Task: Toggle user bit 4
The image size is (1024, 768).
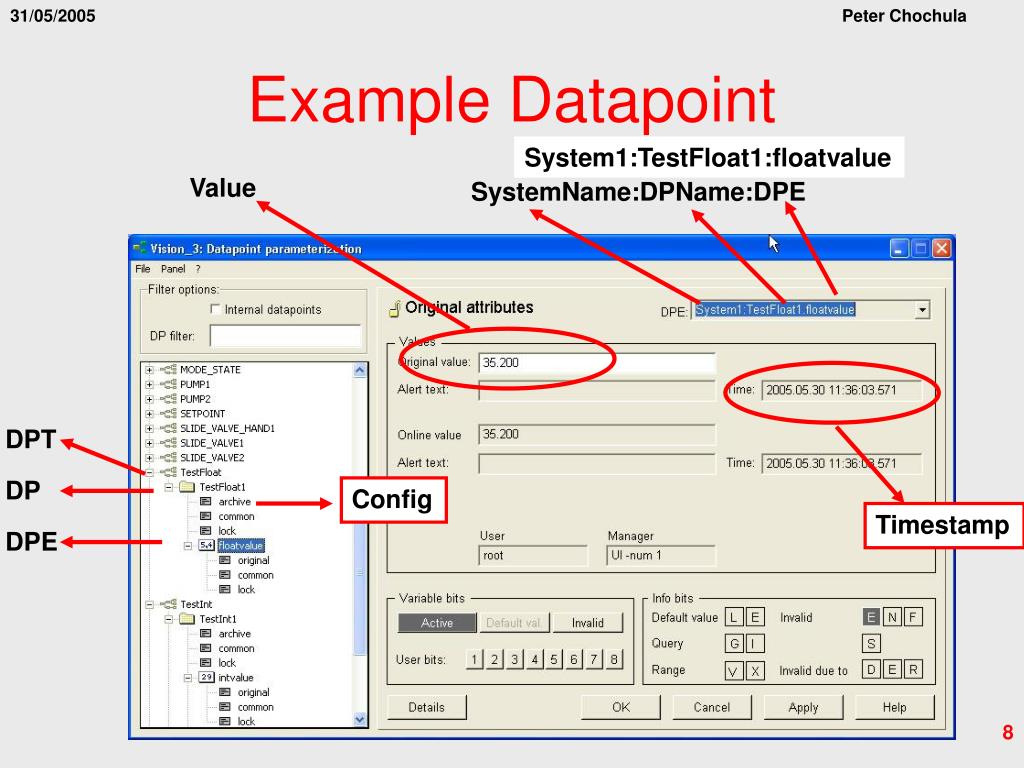Action: tap(534, 660)
